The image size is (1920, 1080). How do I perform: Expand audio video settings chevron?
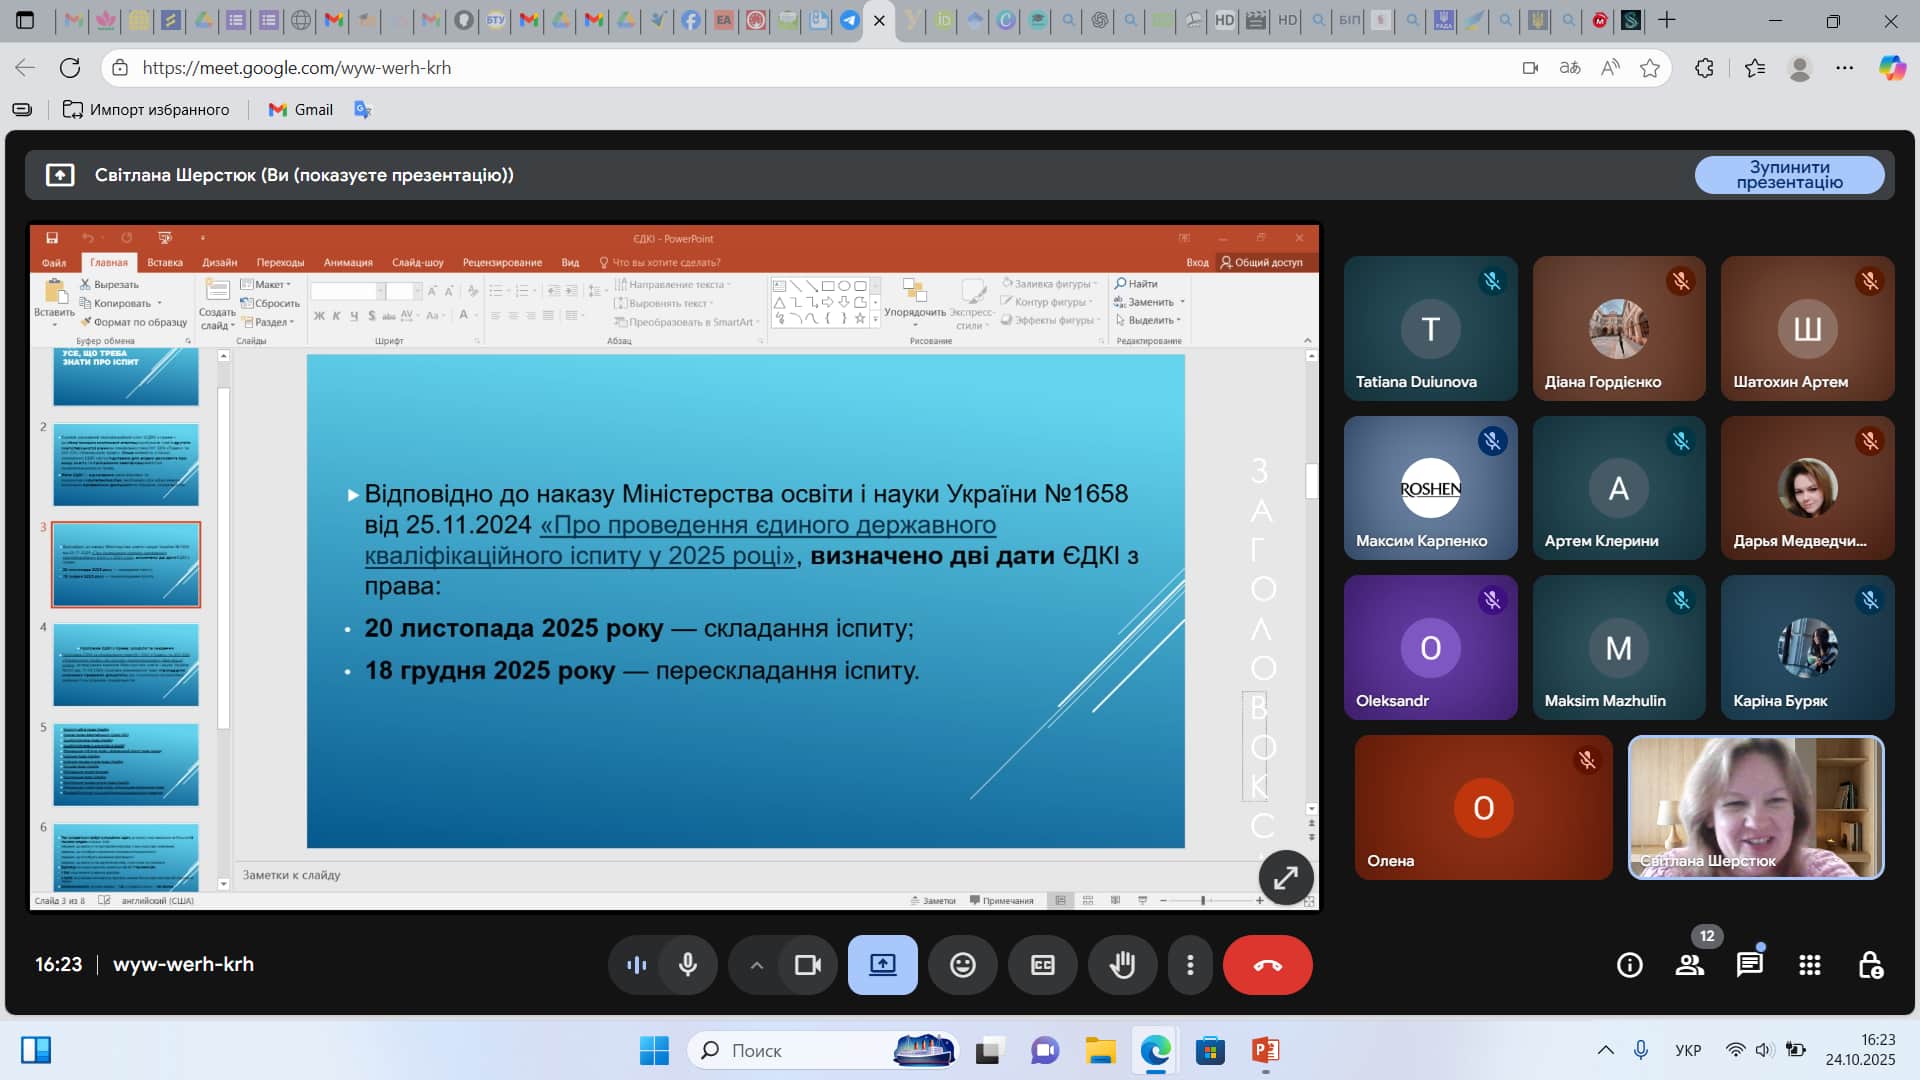point(757,965)
